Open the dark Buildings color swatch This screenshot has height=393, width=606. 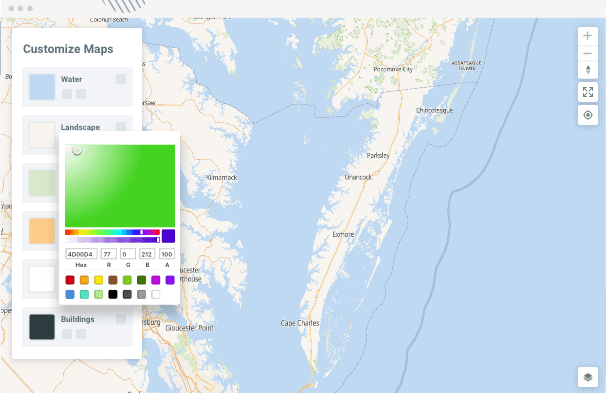coord(42,327)
